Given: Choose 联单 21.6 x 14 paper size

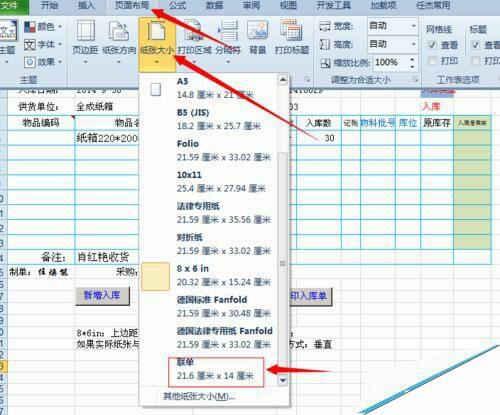Looking at the screenshot, I should tap(208, 370).
